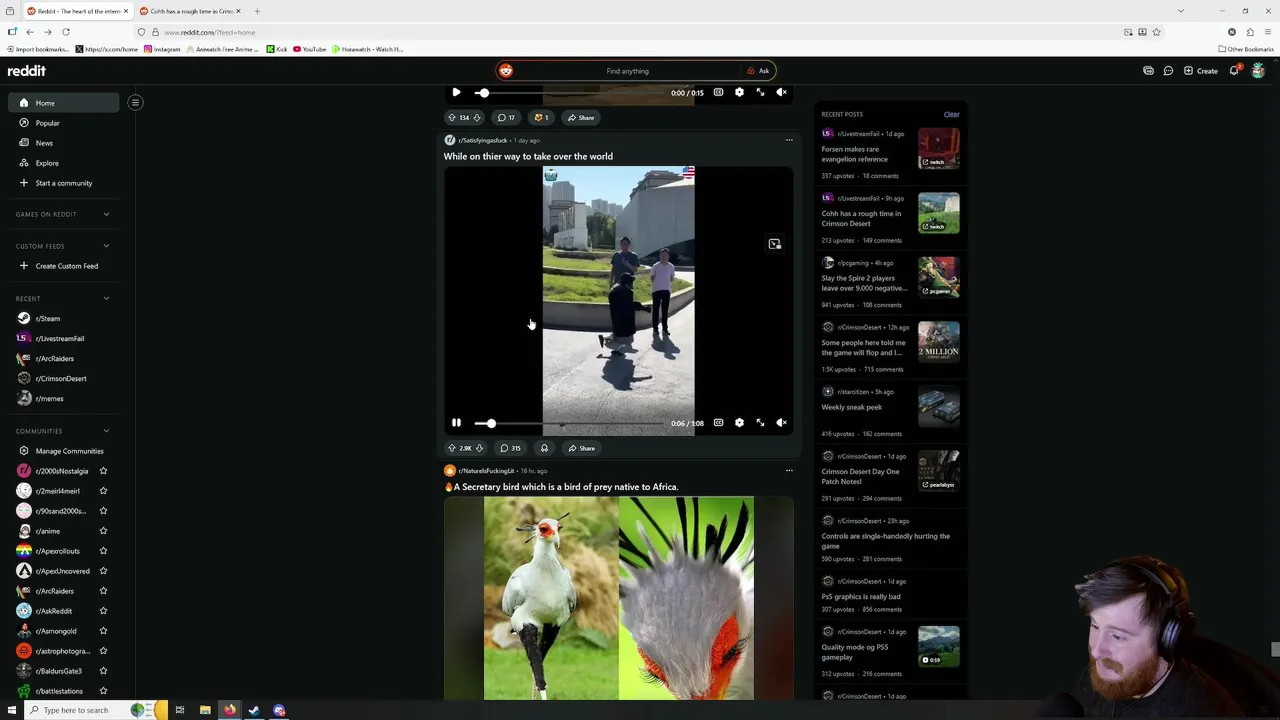The image size is (1280, 720).
Task: Enter fullscreen on the 1:08 video
Action: pyautogui.click(x=760, y=423)
